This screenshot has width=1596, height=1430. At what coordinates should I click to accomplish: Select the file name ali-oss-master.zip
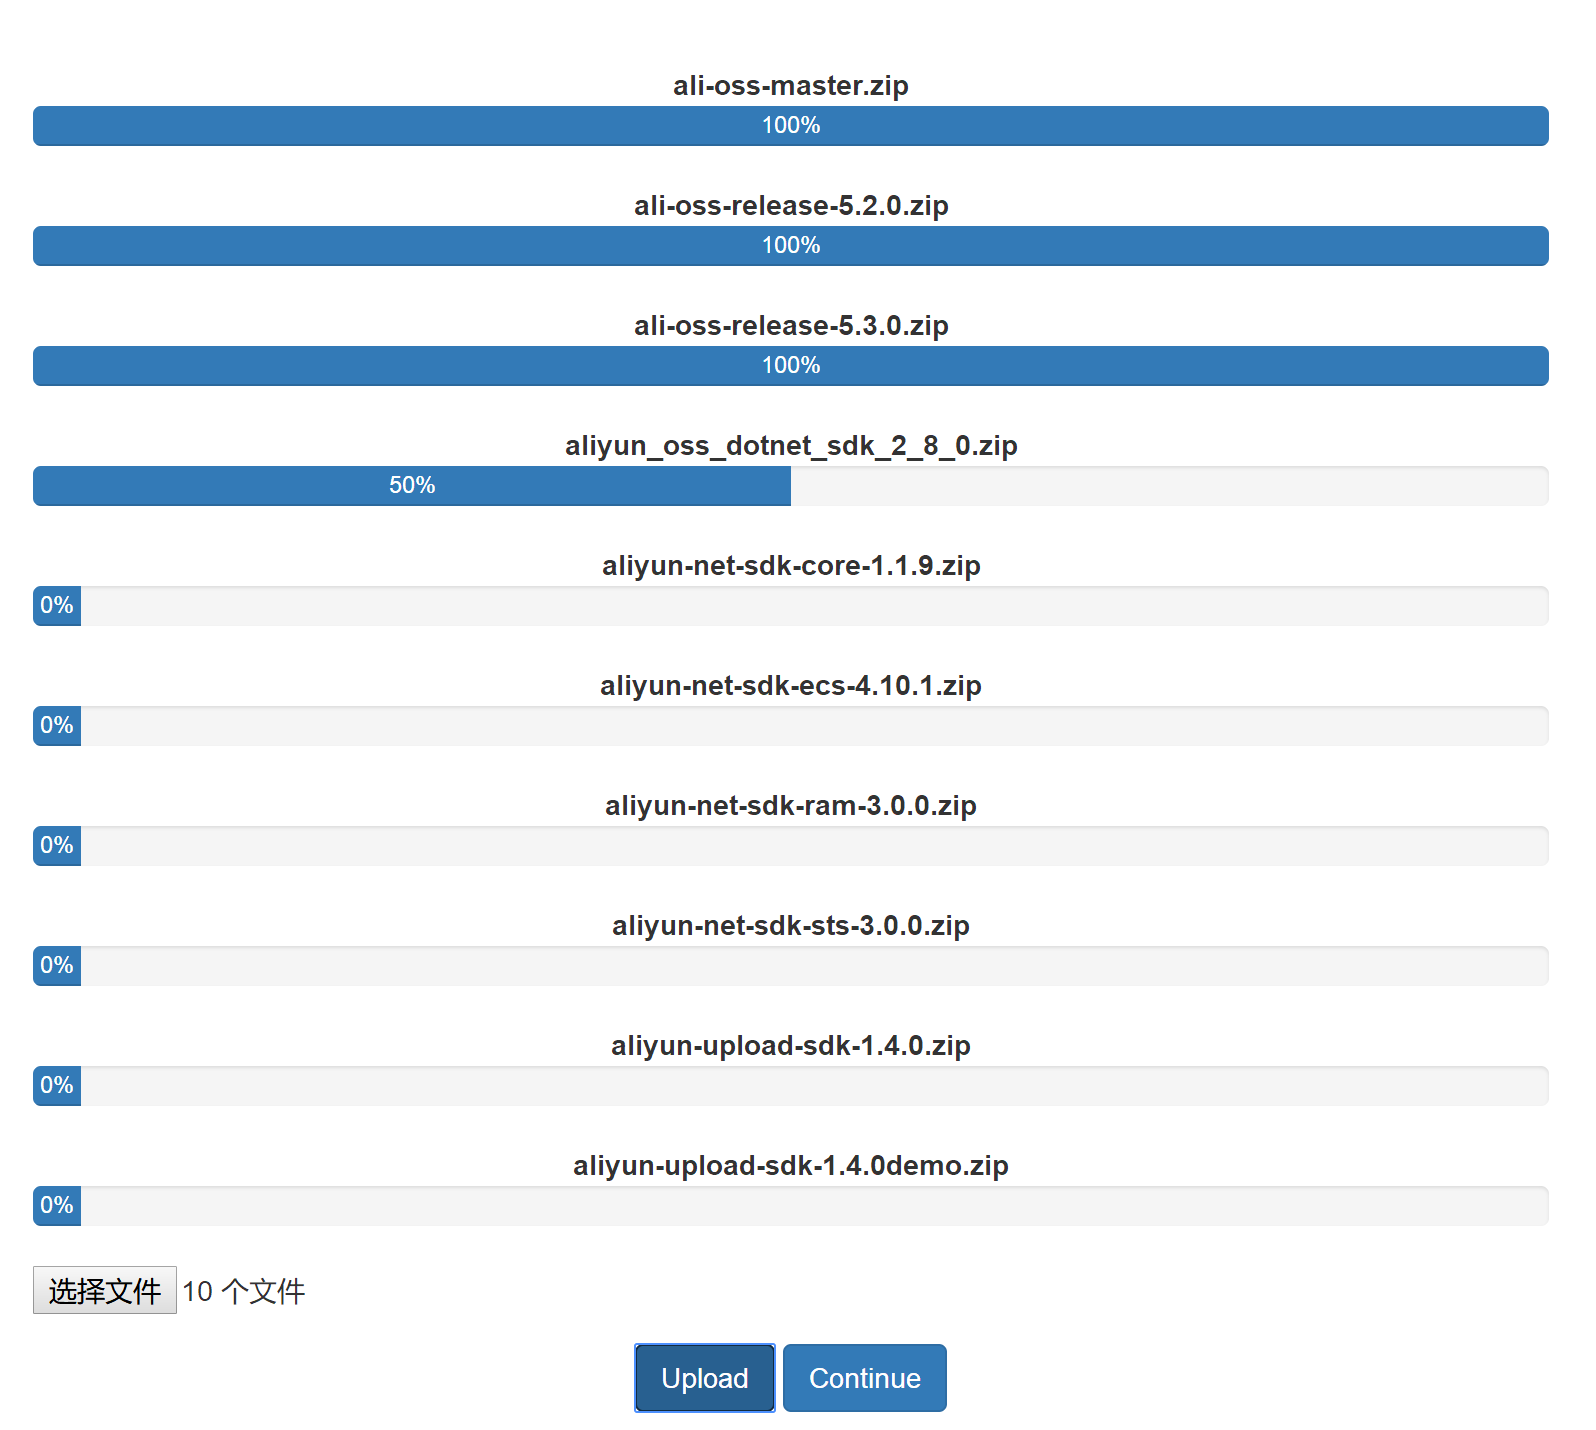(791, 86)
